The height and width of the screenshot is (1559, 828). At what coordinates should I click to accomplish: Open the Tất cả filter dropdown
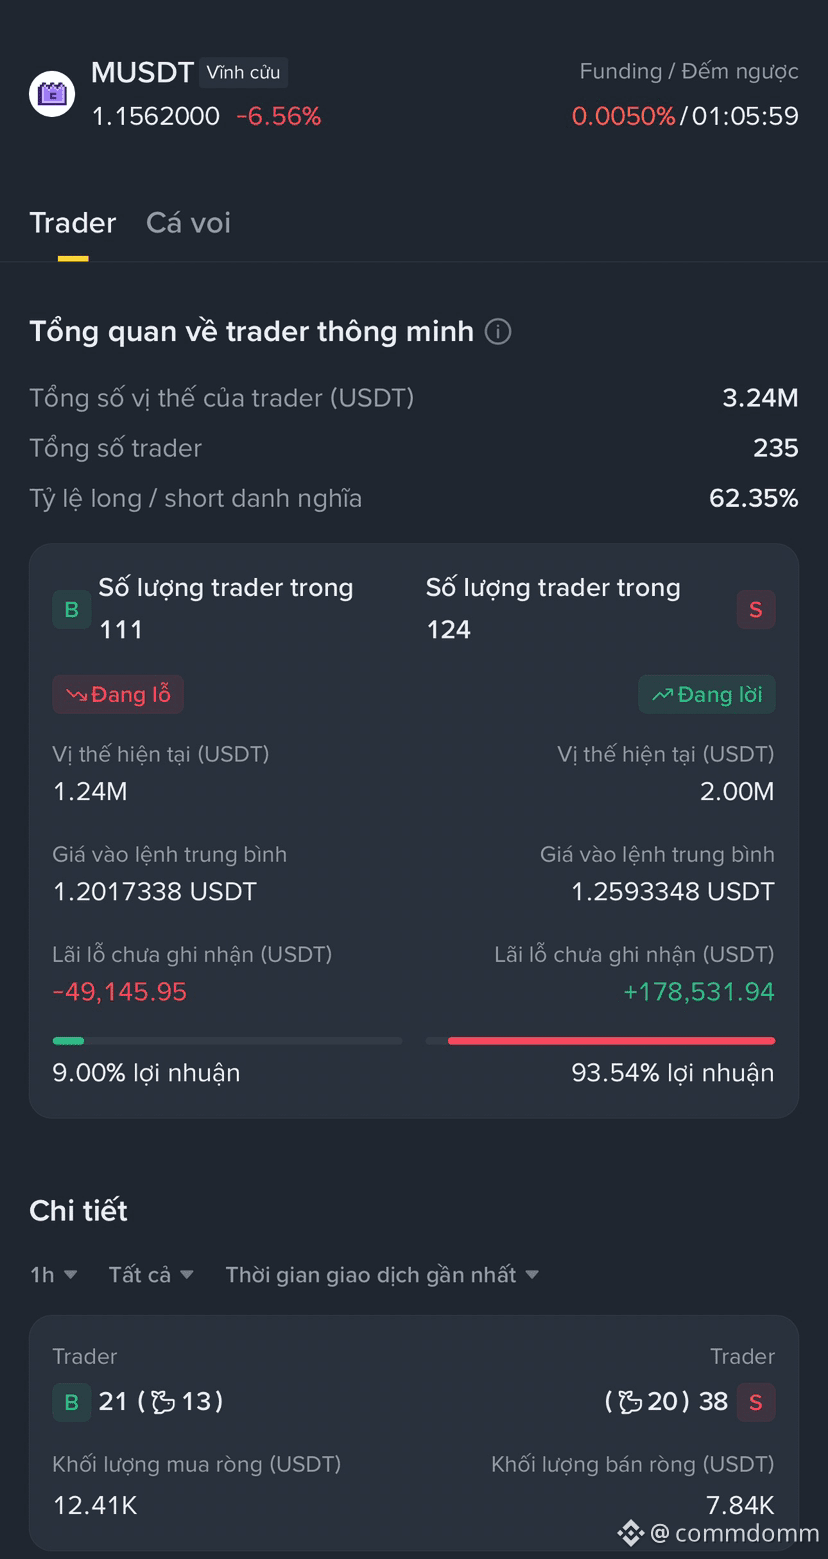(151, 1274)
